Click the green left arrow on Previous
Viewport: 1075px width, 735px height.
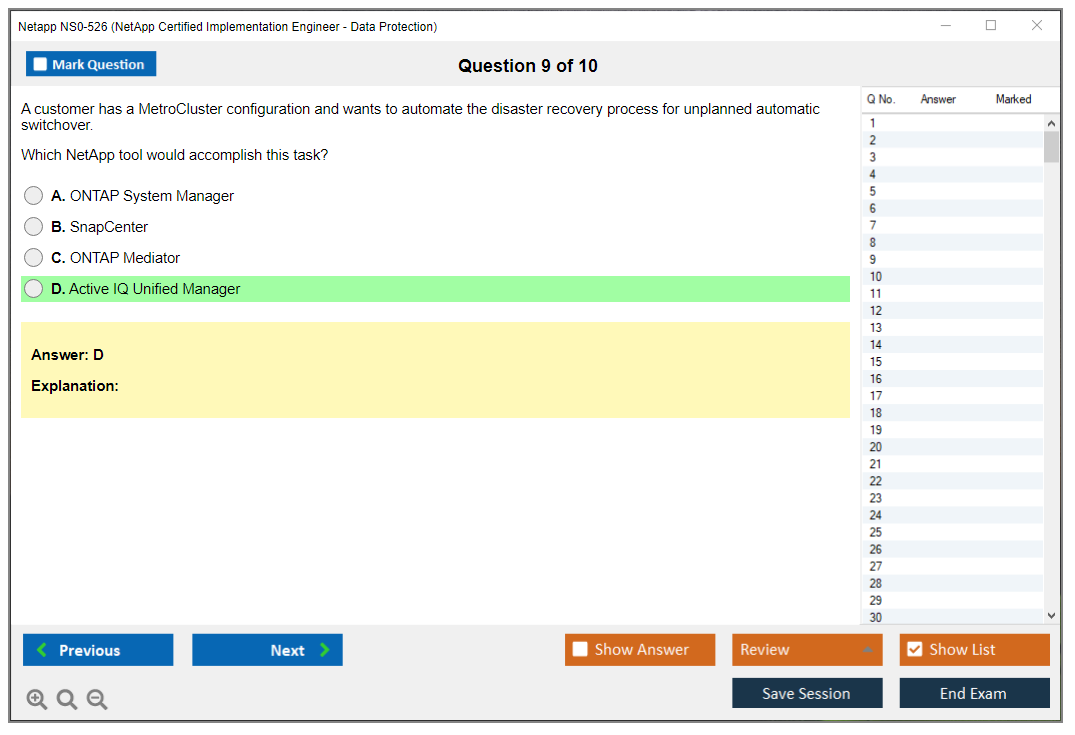tap(42, 650)
